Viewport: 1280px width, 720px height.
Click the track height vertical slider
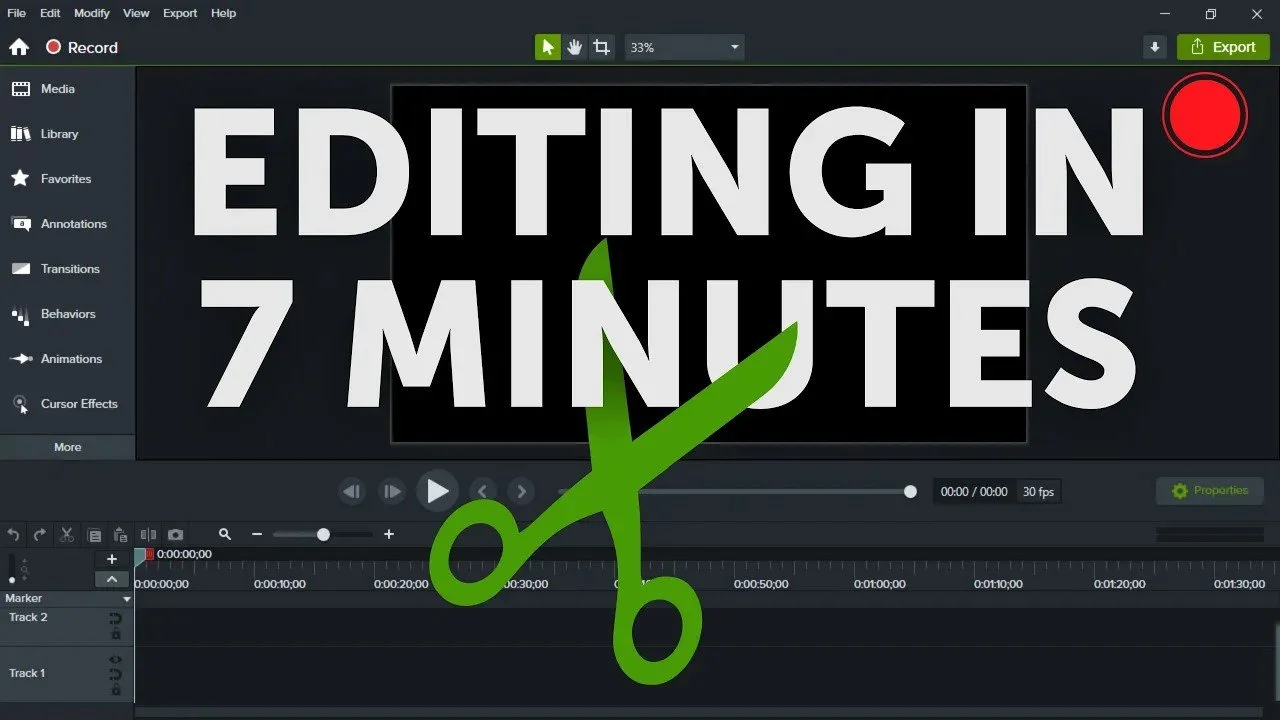[12, 570]
